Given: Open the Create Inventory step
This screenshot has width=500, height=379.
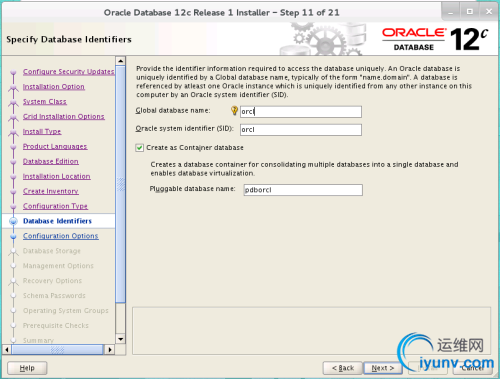Looking at the screenshot, I should coord(51,191).
